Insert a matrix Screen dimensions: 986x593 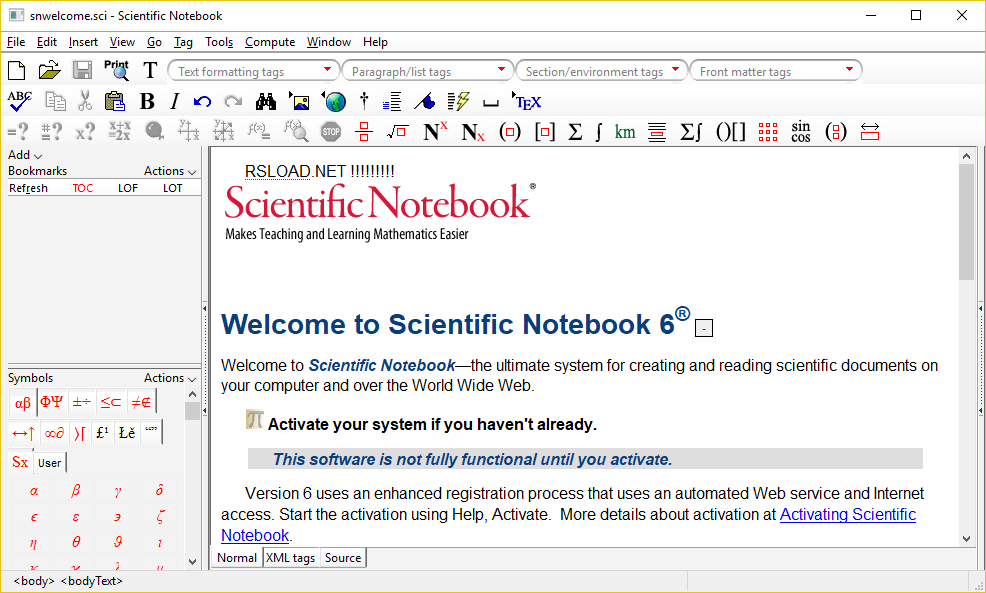click(x=767, y=131)
